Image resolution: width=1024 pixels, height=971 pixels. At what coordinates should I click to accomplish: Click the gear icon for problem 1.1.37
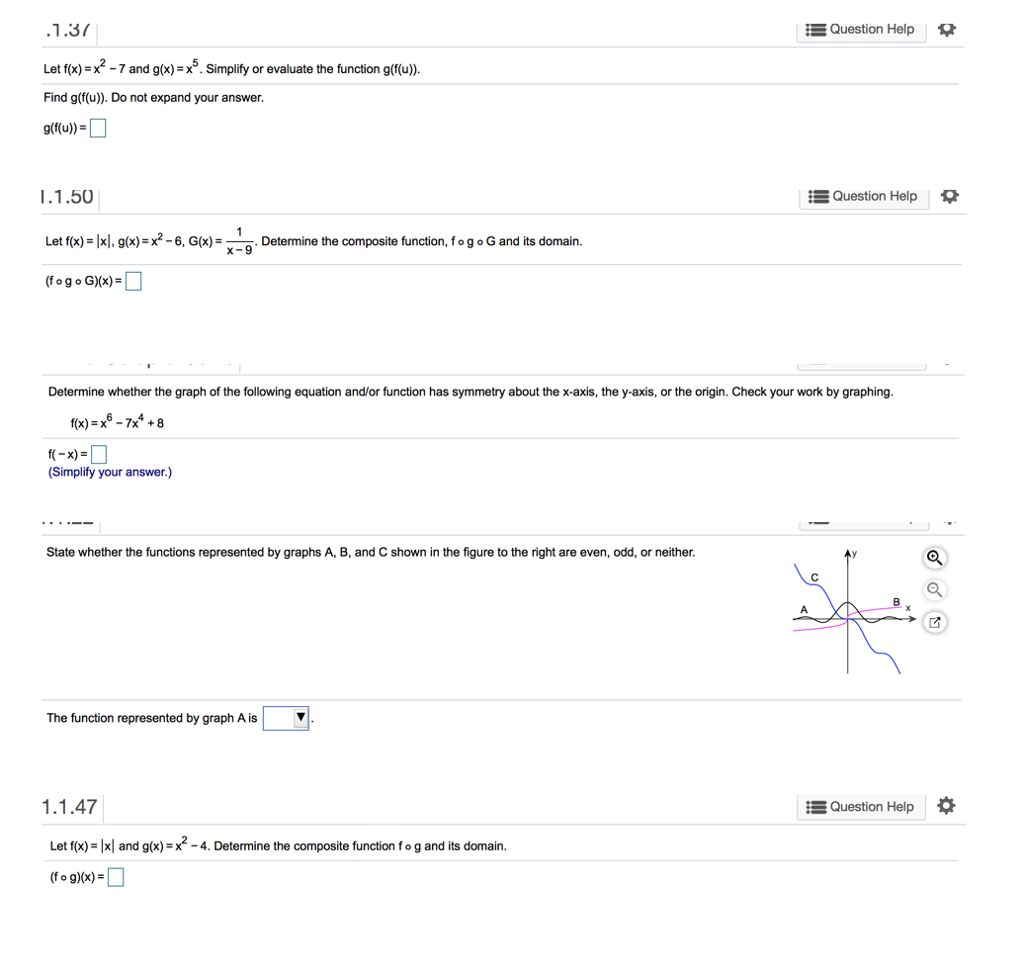(946, 29)
